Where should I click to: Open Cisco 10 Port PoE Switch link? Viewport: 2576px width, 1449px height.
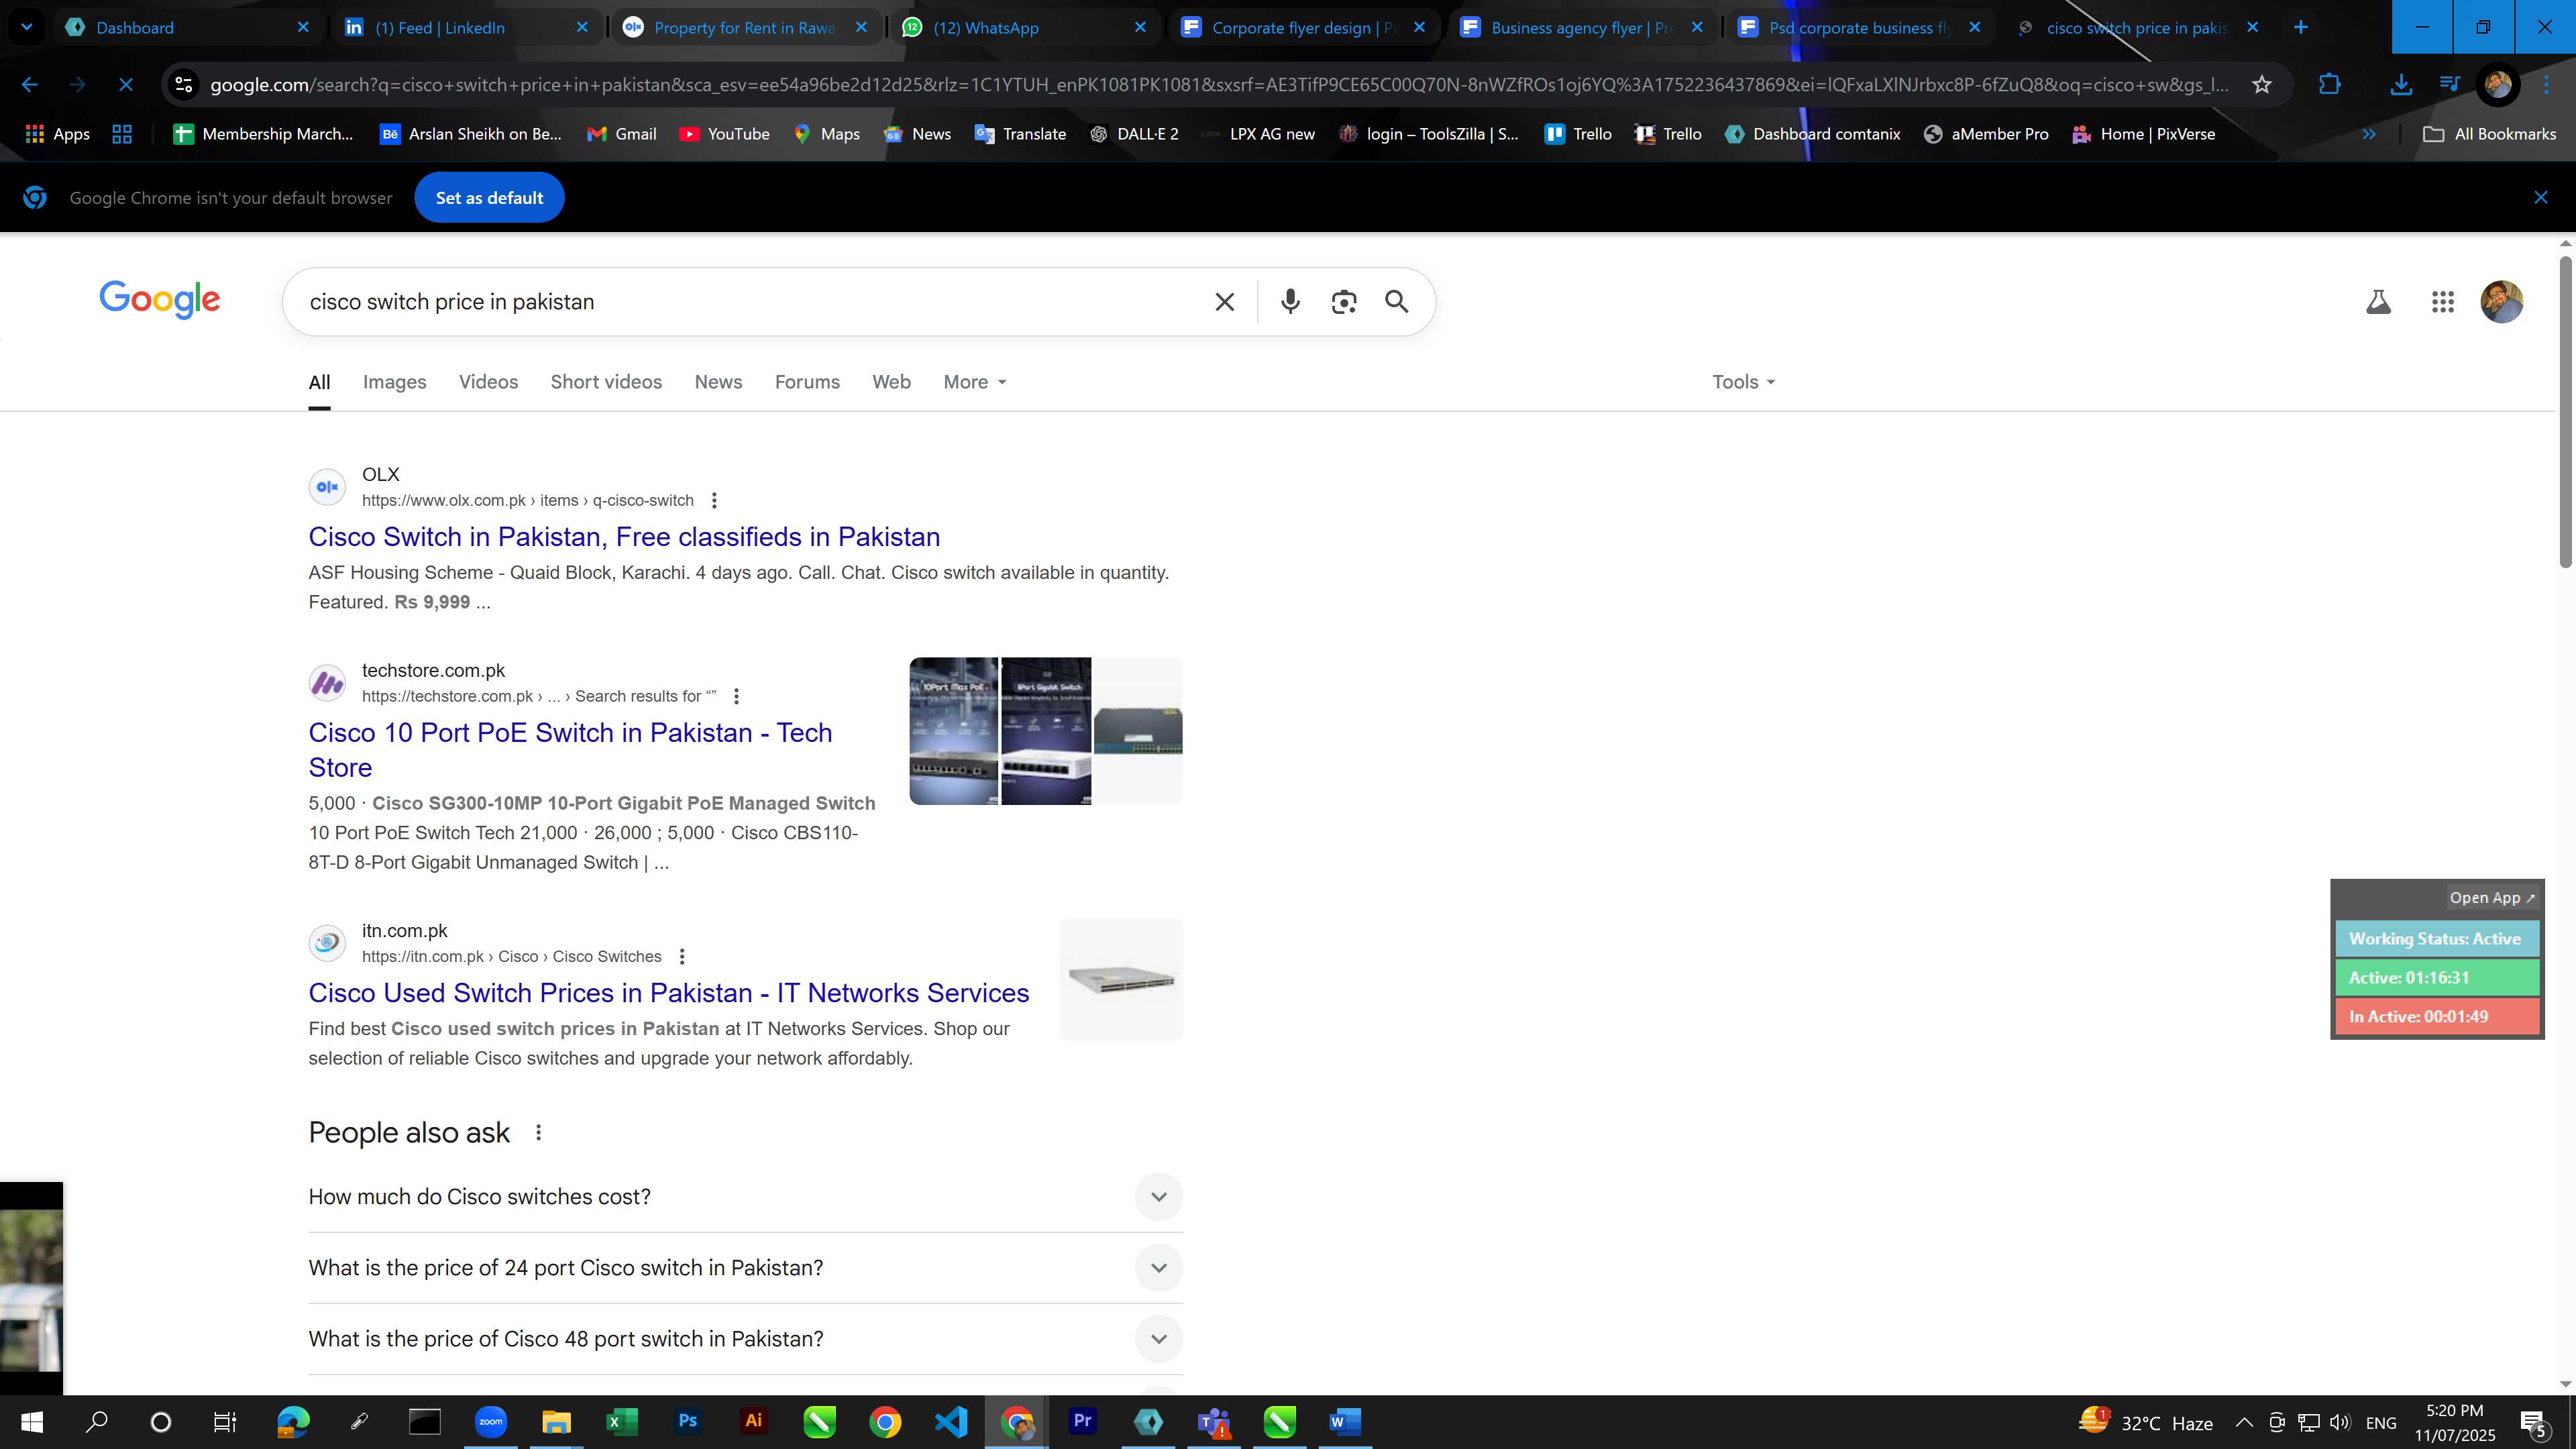tap(570, 749)
